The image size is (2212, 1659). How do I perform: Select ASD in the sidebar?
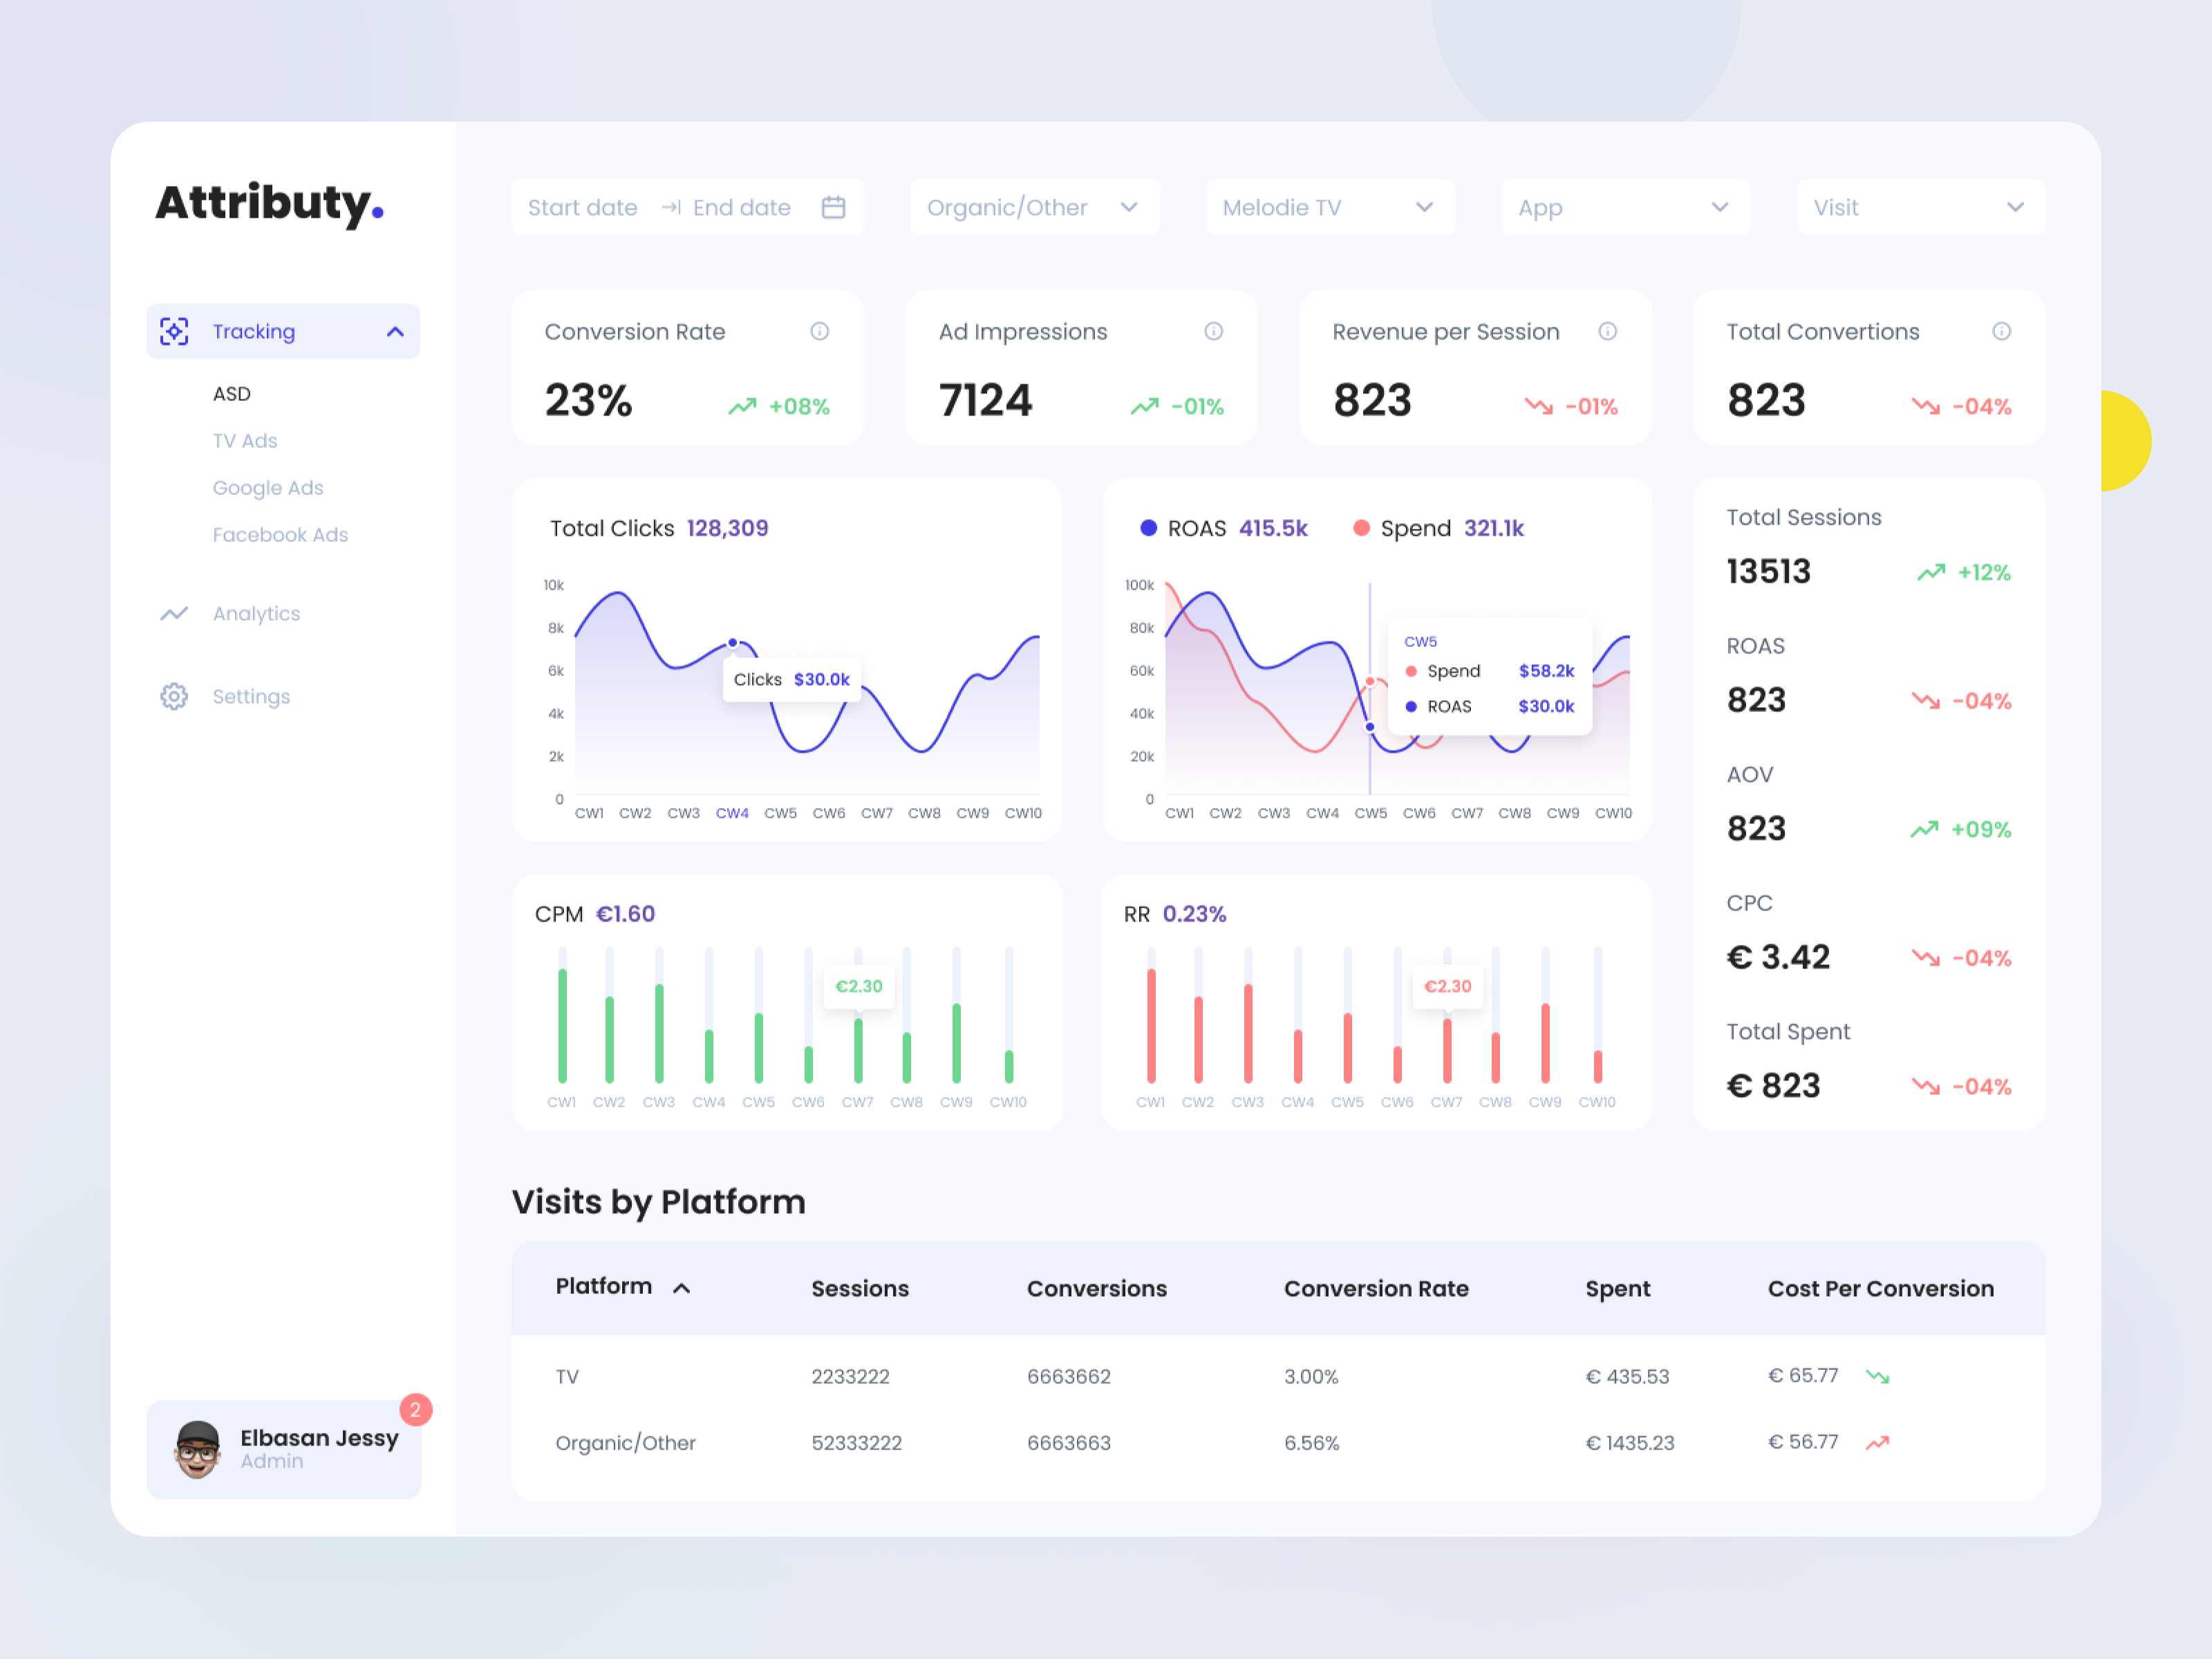click(231, 393)
